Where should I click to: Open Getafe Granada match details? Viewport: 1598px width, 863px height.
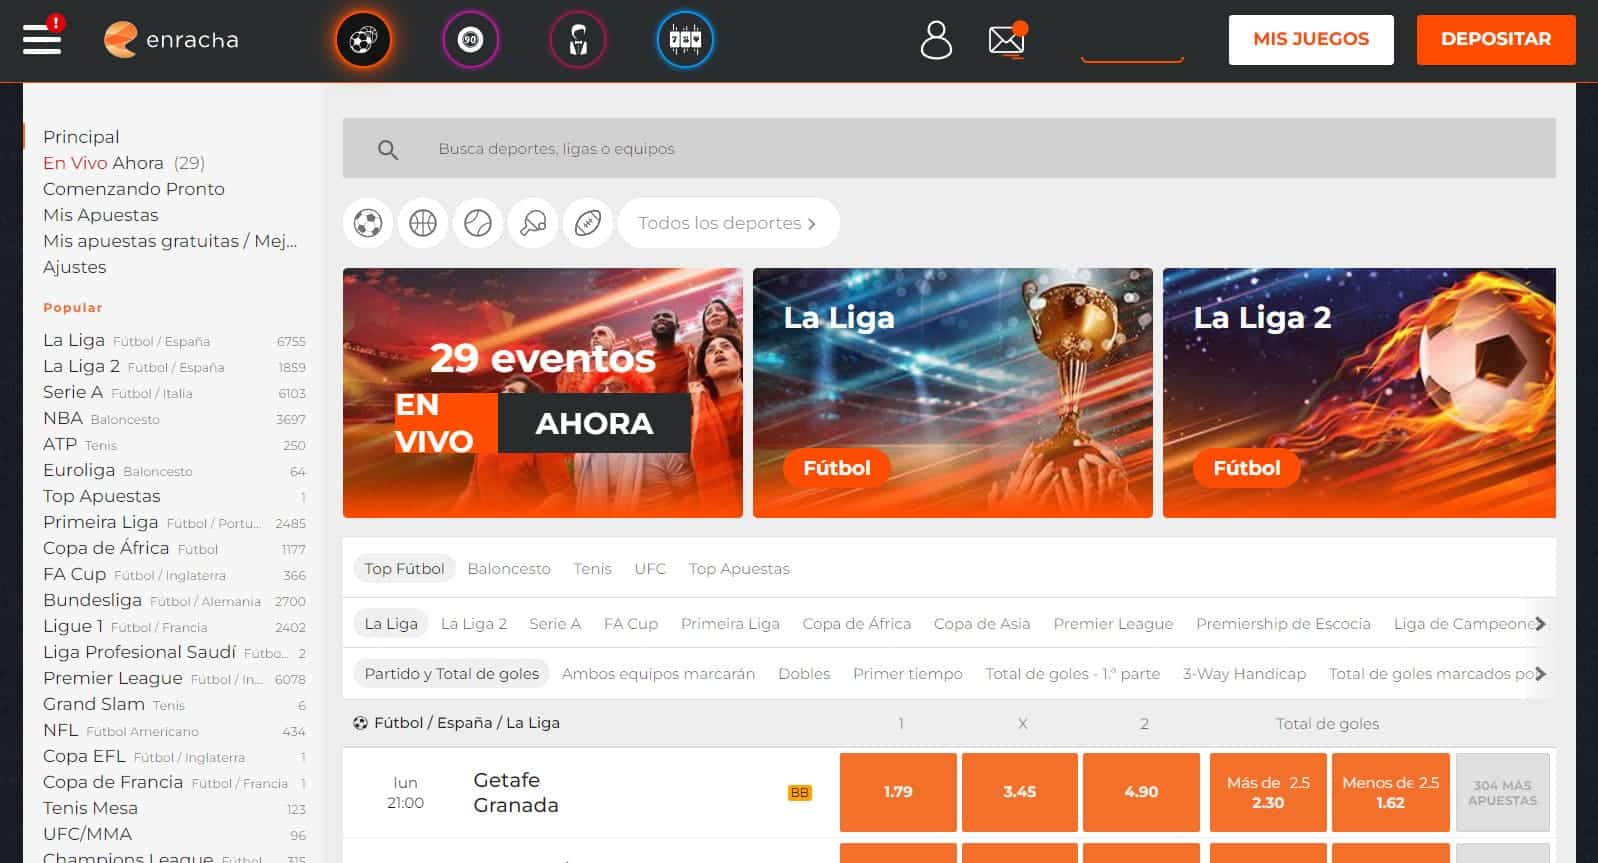click(516, 792)
